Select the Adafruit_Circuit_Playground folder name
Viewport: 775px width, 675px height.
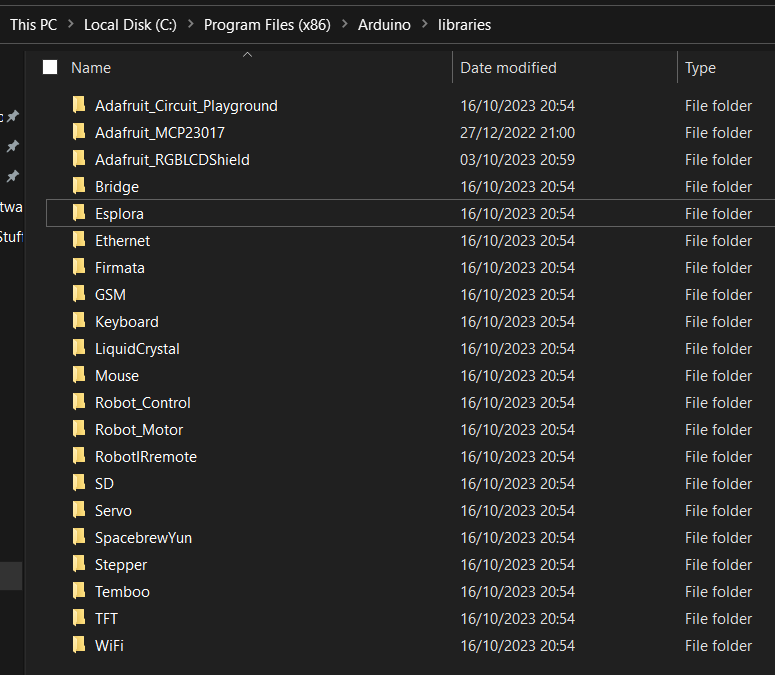[186, 106]
